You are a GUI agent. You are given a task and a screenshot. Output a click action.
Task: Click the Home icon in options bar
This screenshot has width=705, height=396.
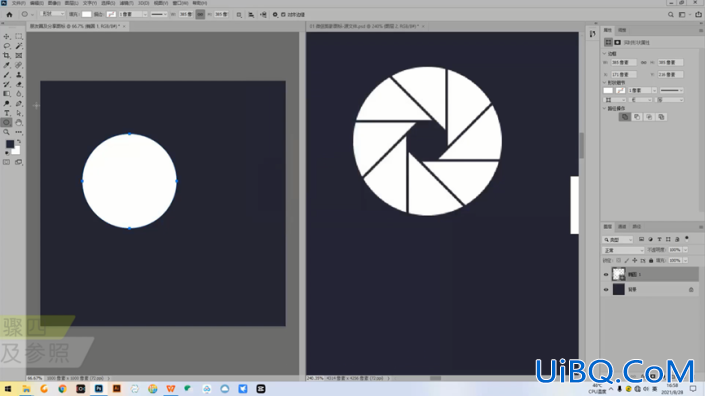click(9, 14)
